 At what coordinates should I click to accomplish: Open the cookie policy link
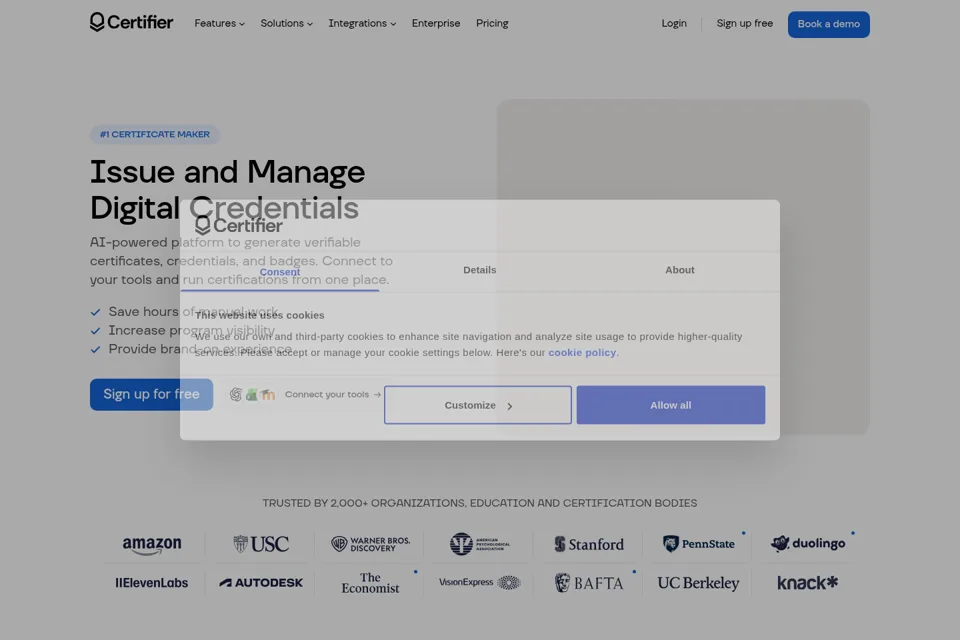[582, 352]
